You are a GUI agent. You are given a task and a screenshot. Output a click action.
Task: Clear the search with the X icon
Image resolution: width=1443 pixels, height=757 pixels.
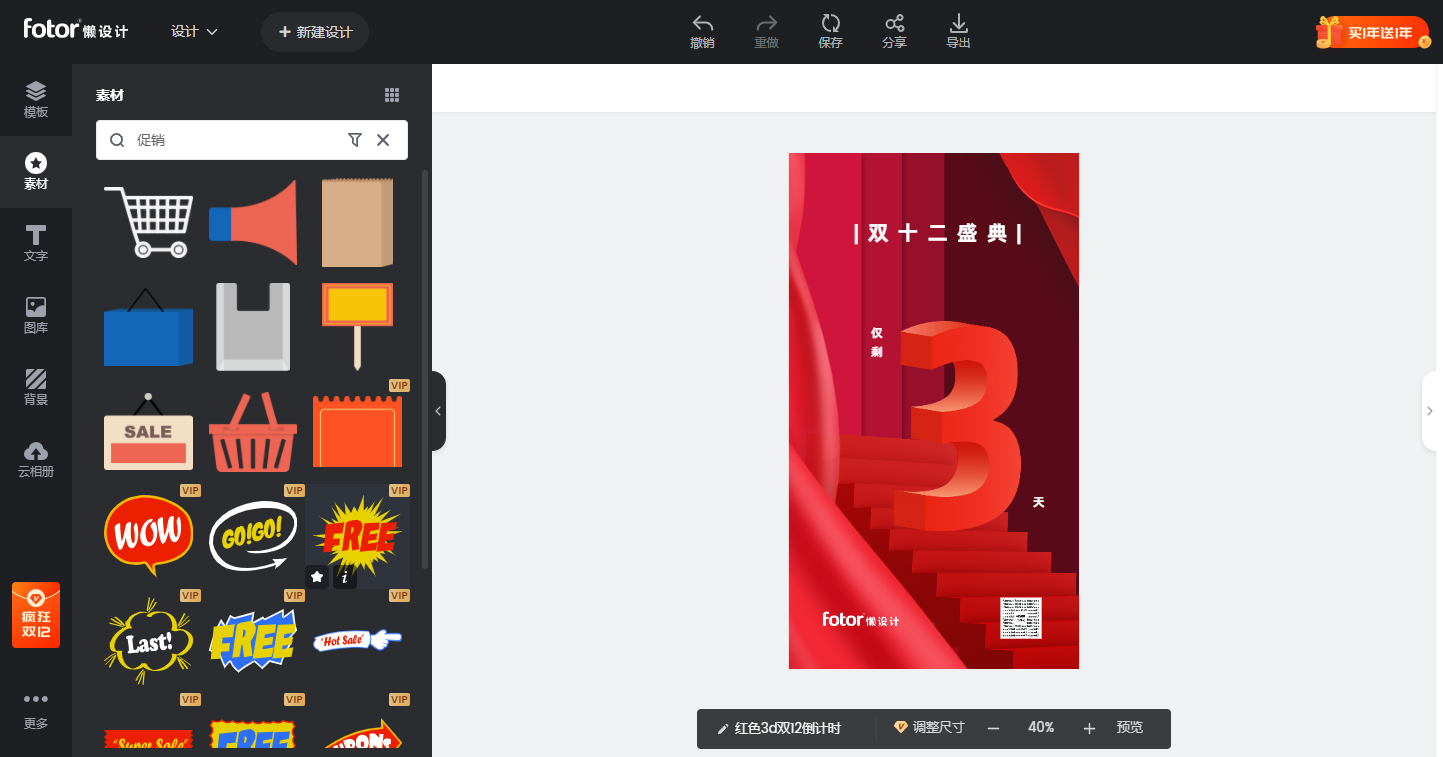383,140
